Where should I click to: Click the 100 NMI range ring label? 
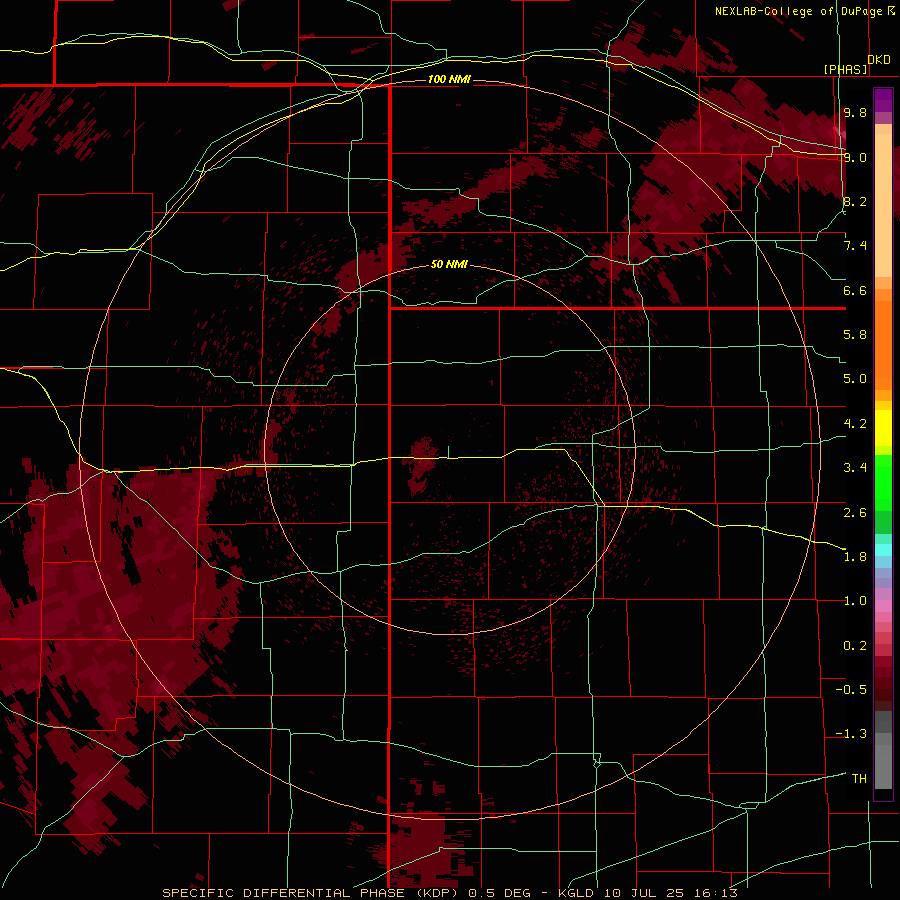click(449, 79)
